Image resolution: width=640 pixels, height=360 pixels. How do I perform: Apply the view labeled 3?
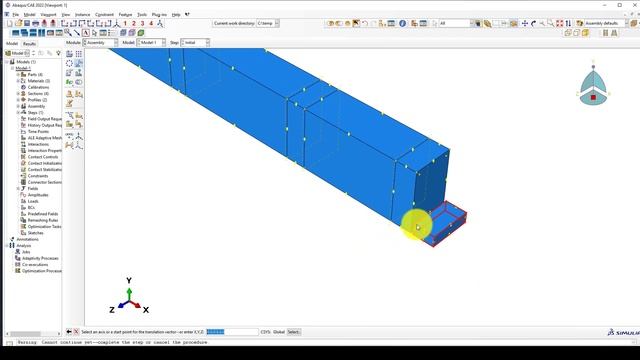tap(142, 24)
